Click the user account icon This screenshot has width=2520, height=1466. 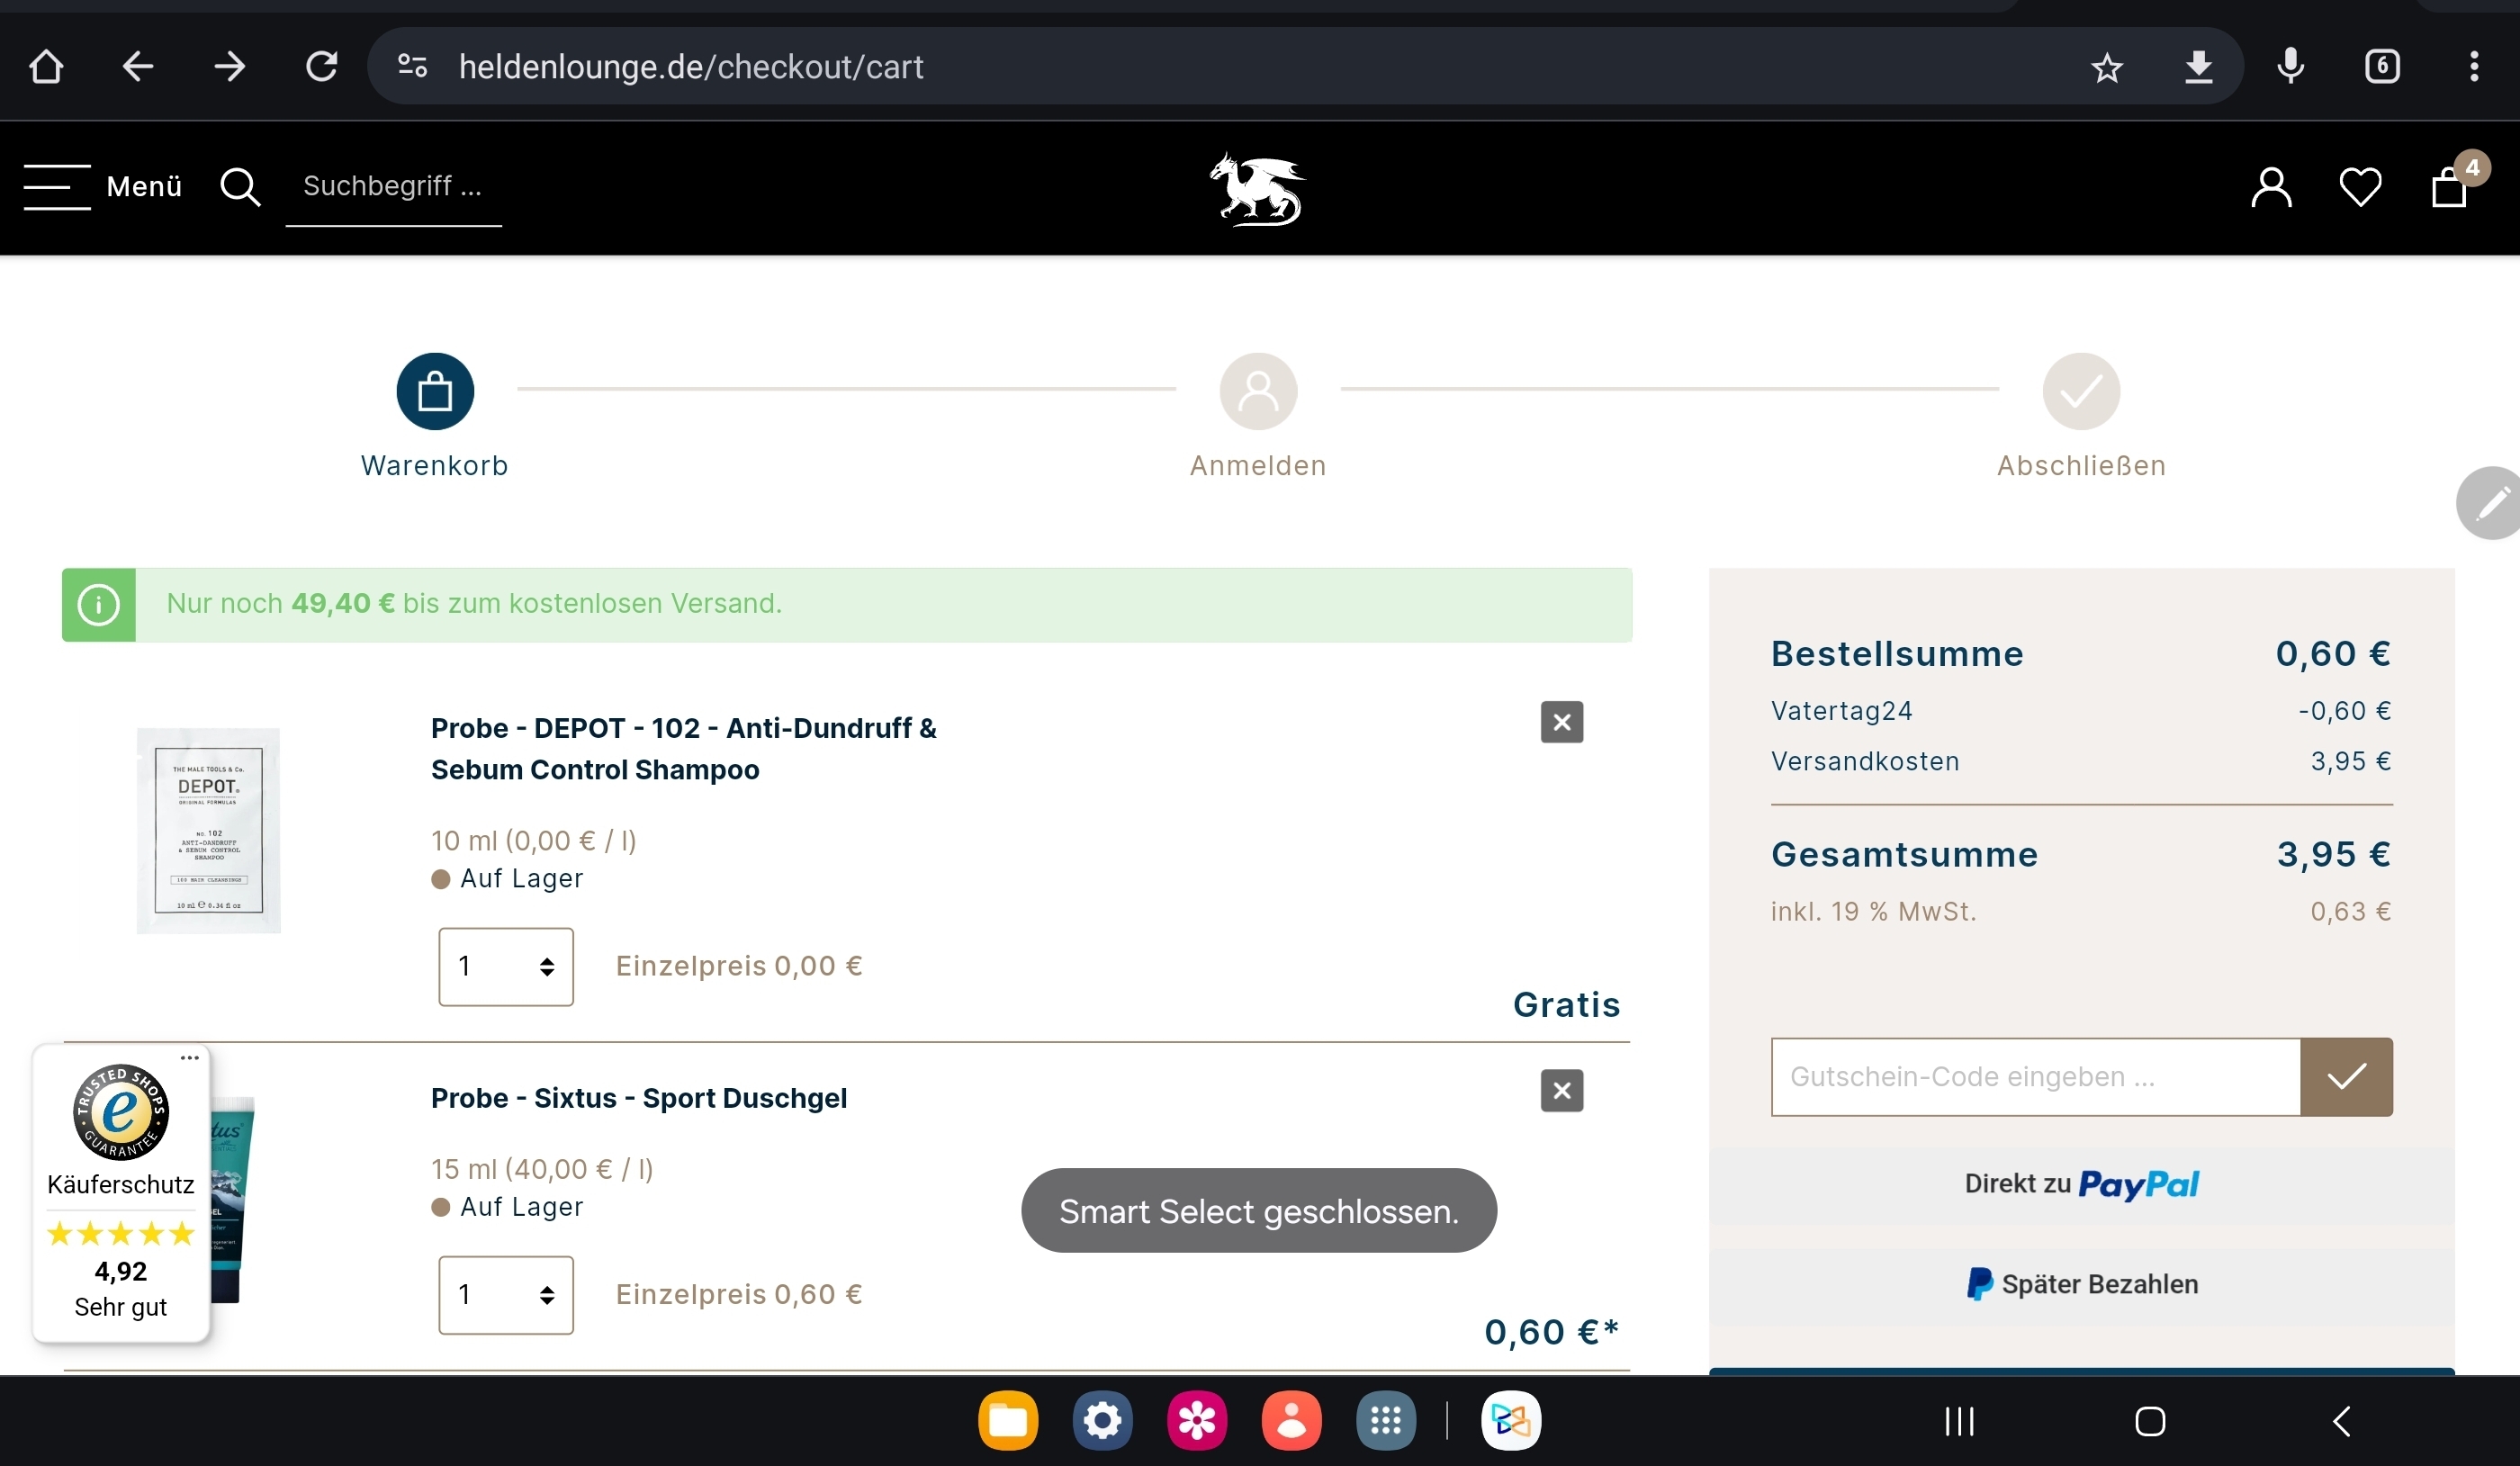click(x=2271, y=187)
